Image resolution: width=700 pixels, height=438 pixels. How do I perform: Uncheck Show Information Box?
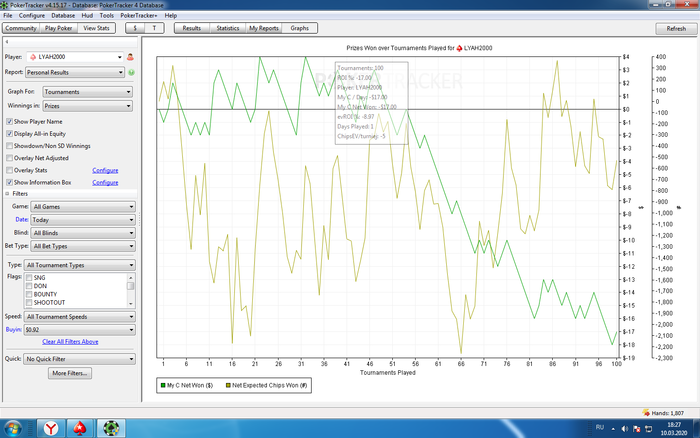coord(9,182)
